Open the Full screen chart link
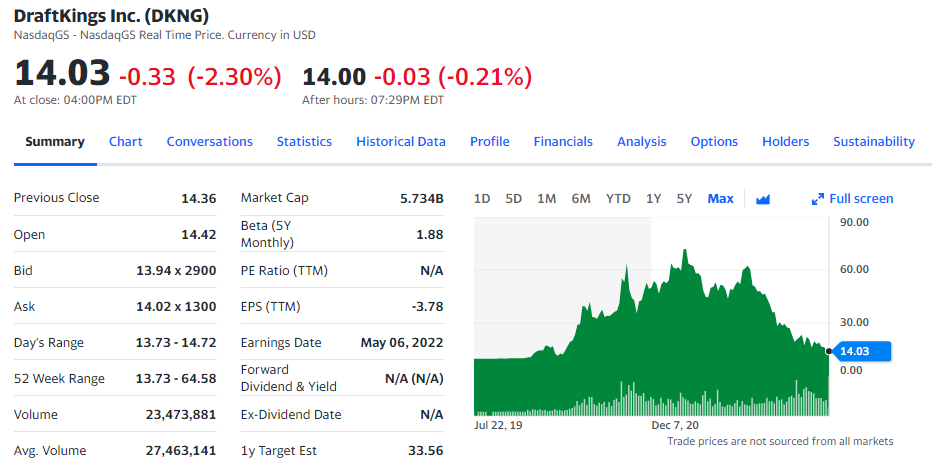 [x=852, y=199]
